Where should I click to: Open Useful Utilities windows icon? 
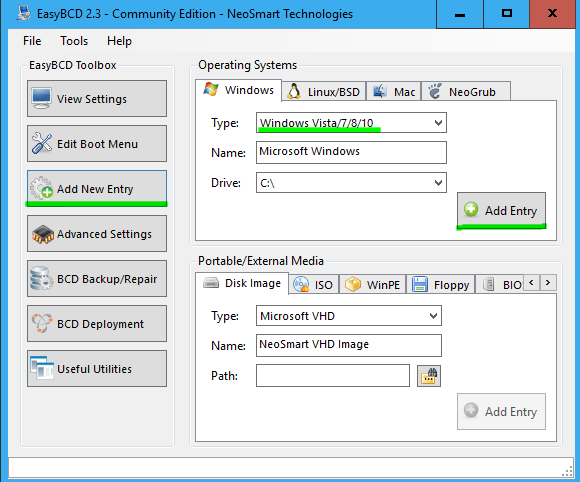(x=42, y=368)
